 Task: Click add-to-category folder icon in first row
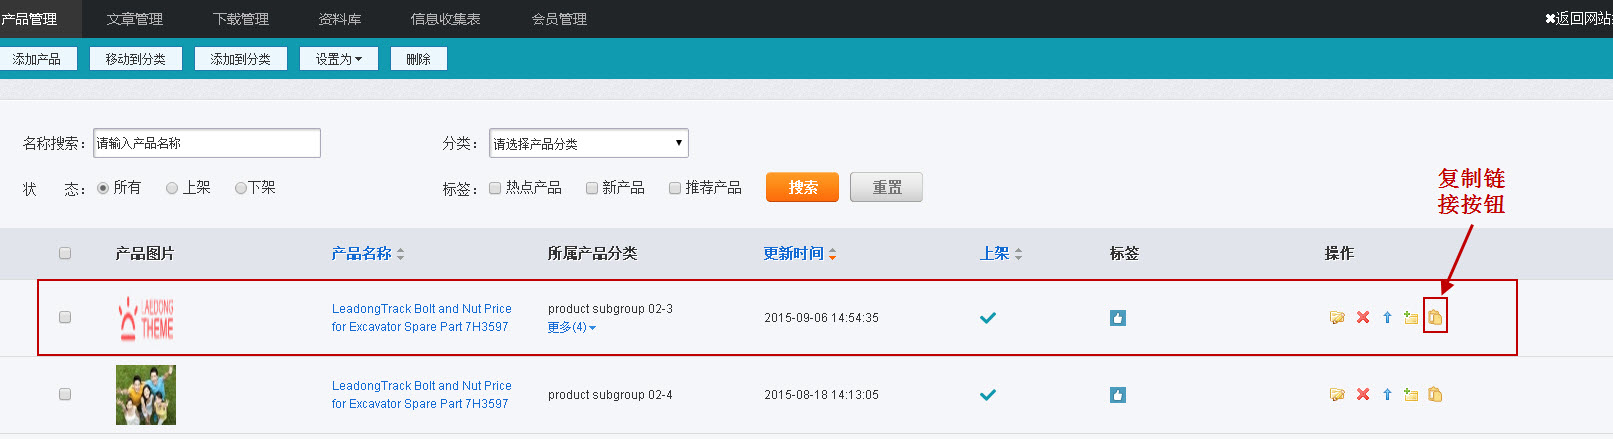[x=1411, y=317]
